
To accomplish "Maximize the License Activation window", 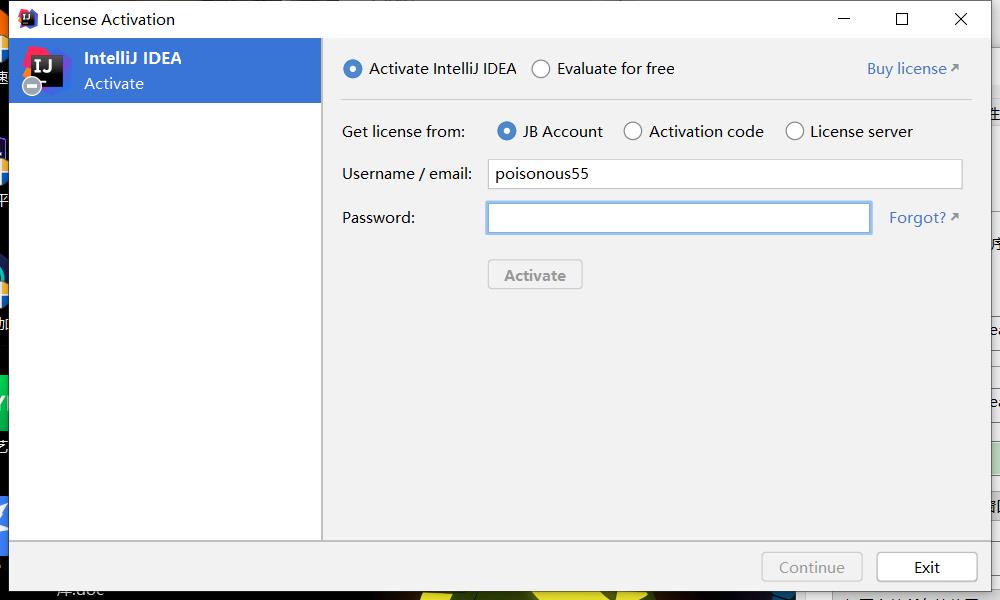I will click(x=902, y=19).
